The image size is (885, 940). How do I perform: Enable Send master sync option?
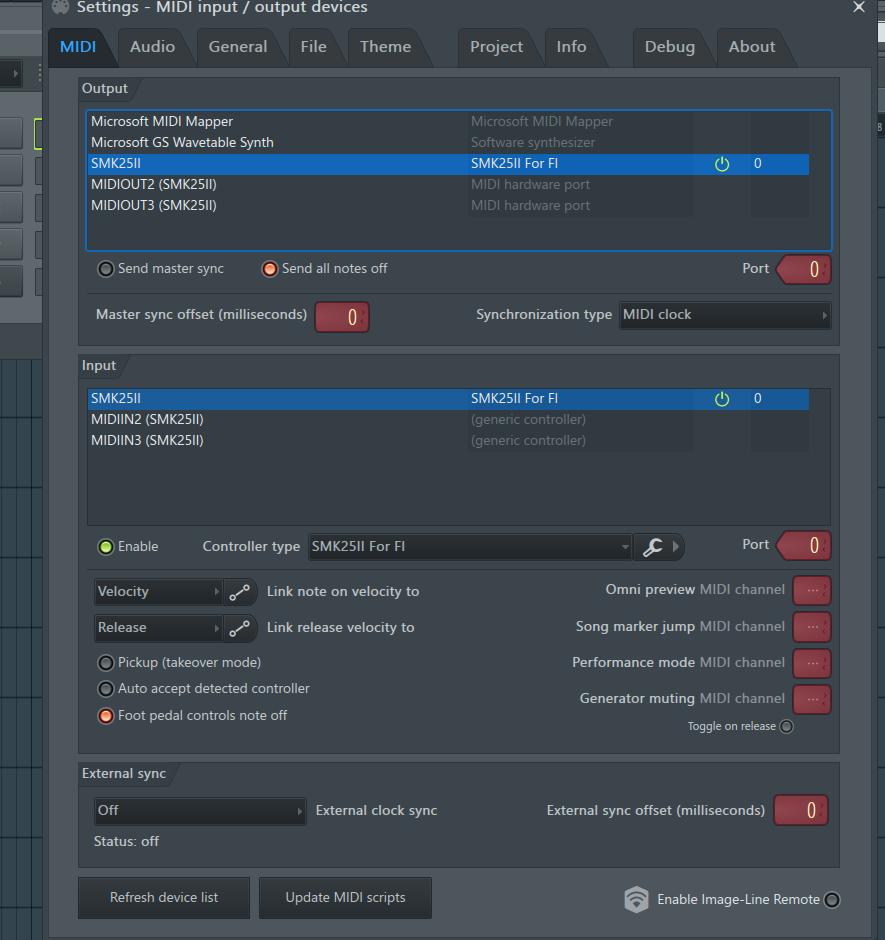[106, 269]
